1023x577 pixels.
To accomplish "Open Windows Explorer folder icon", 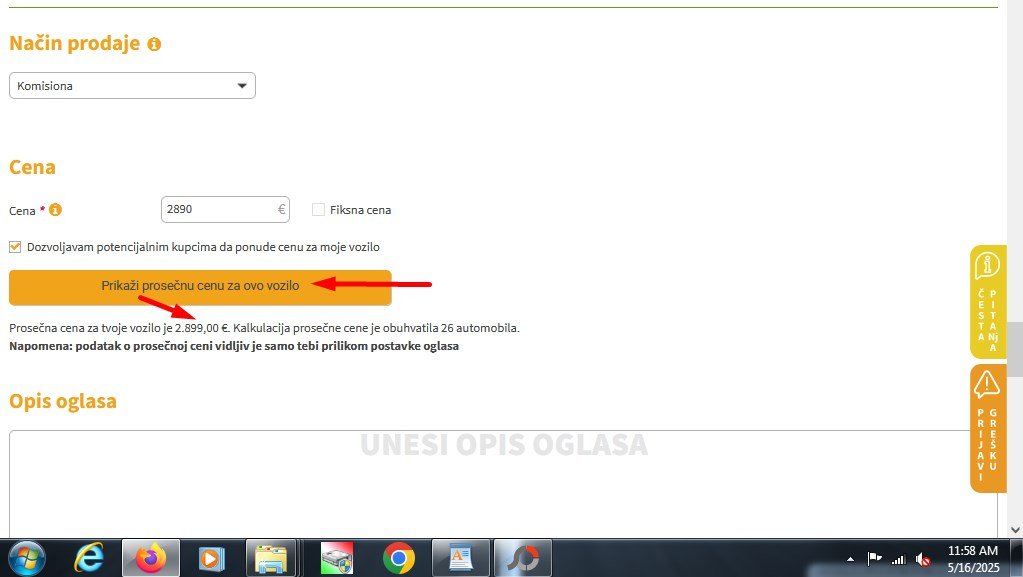I will point(271,559).
